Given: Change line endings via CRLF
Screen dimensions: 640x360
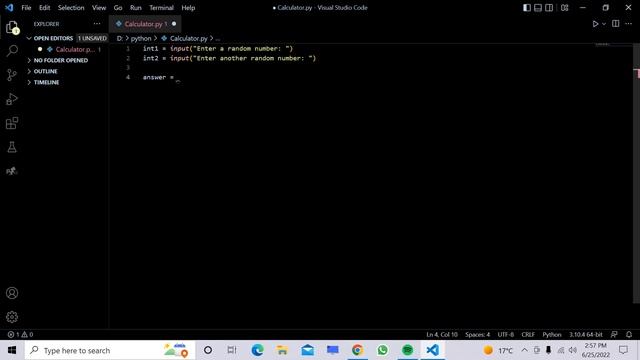Looking at the screenshot, I should pyautogui.click(x=528, y=334).
